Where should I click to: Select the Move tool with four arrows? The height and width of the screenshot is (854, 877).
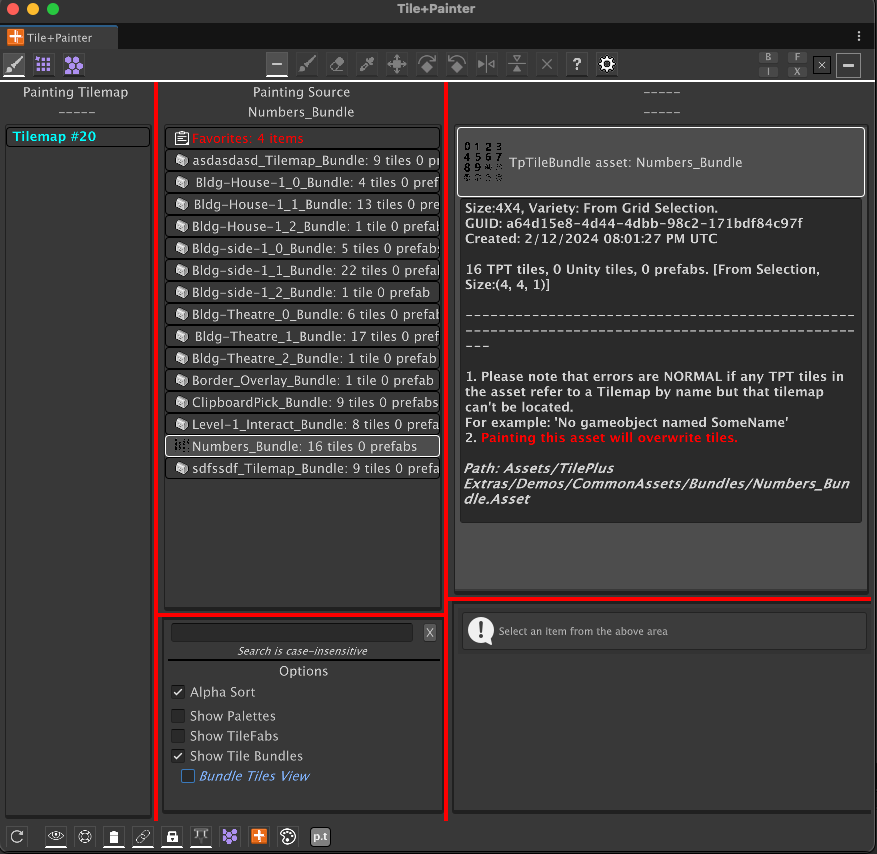point(397,64)
